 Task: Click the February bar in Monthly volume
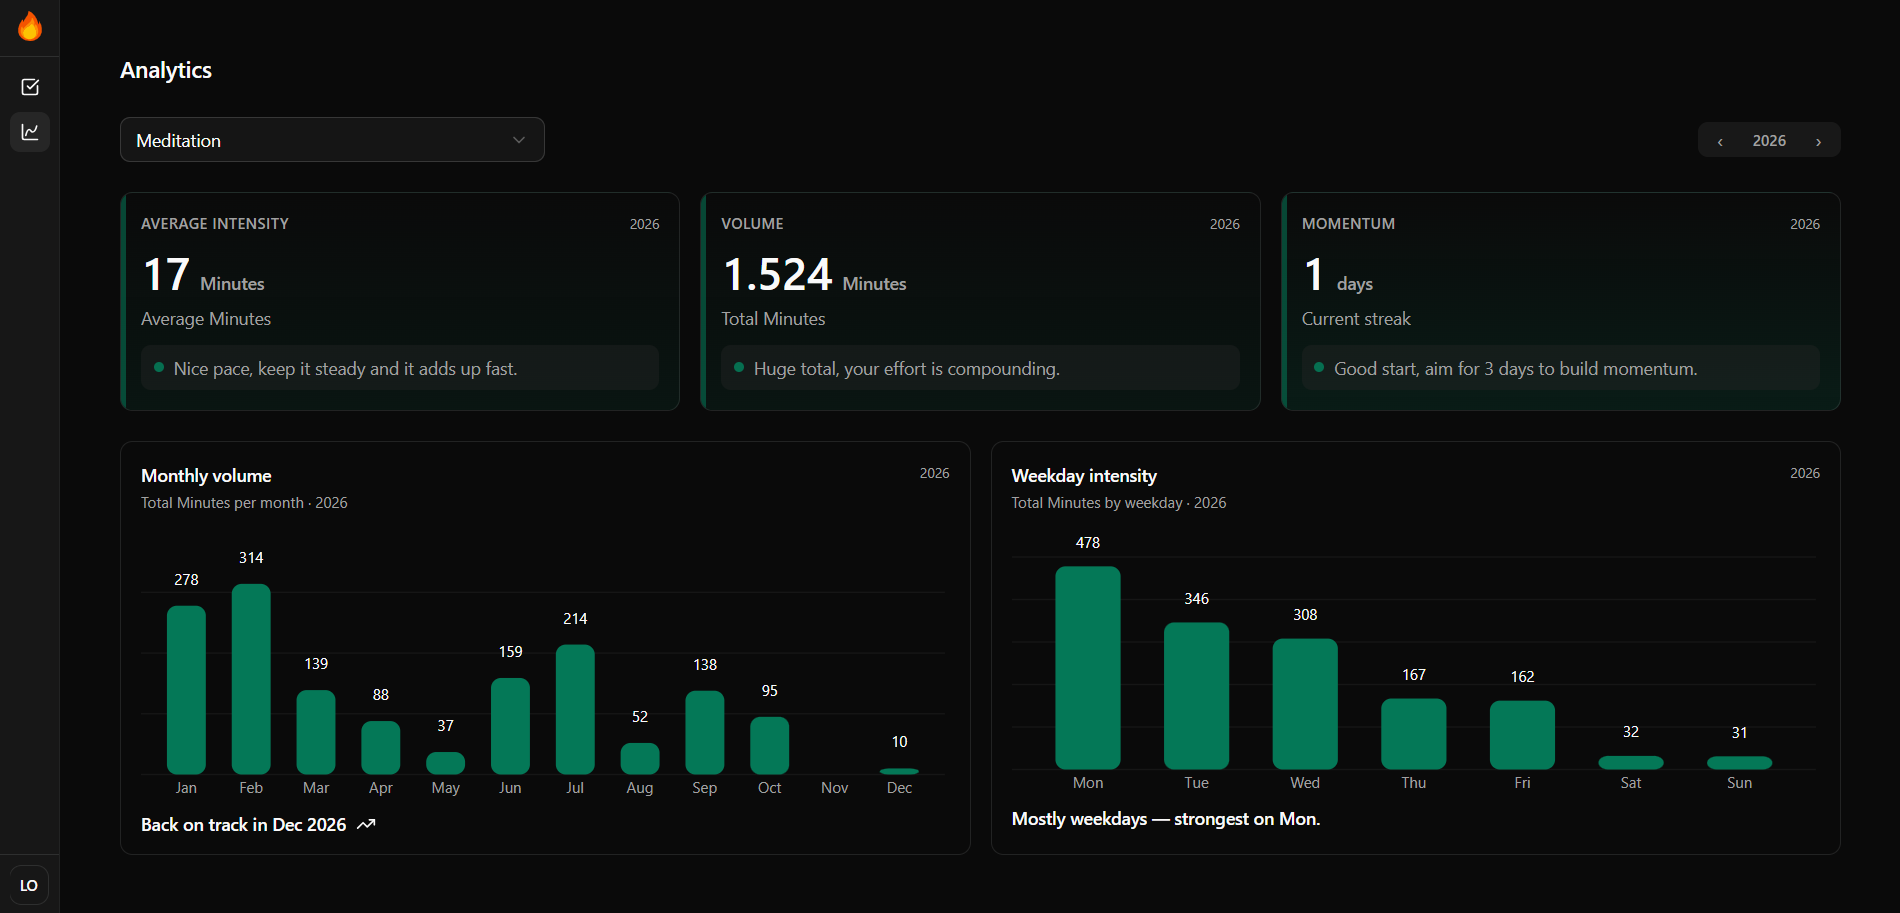pos(251,679)
